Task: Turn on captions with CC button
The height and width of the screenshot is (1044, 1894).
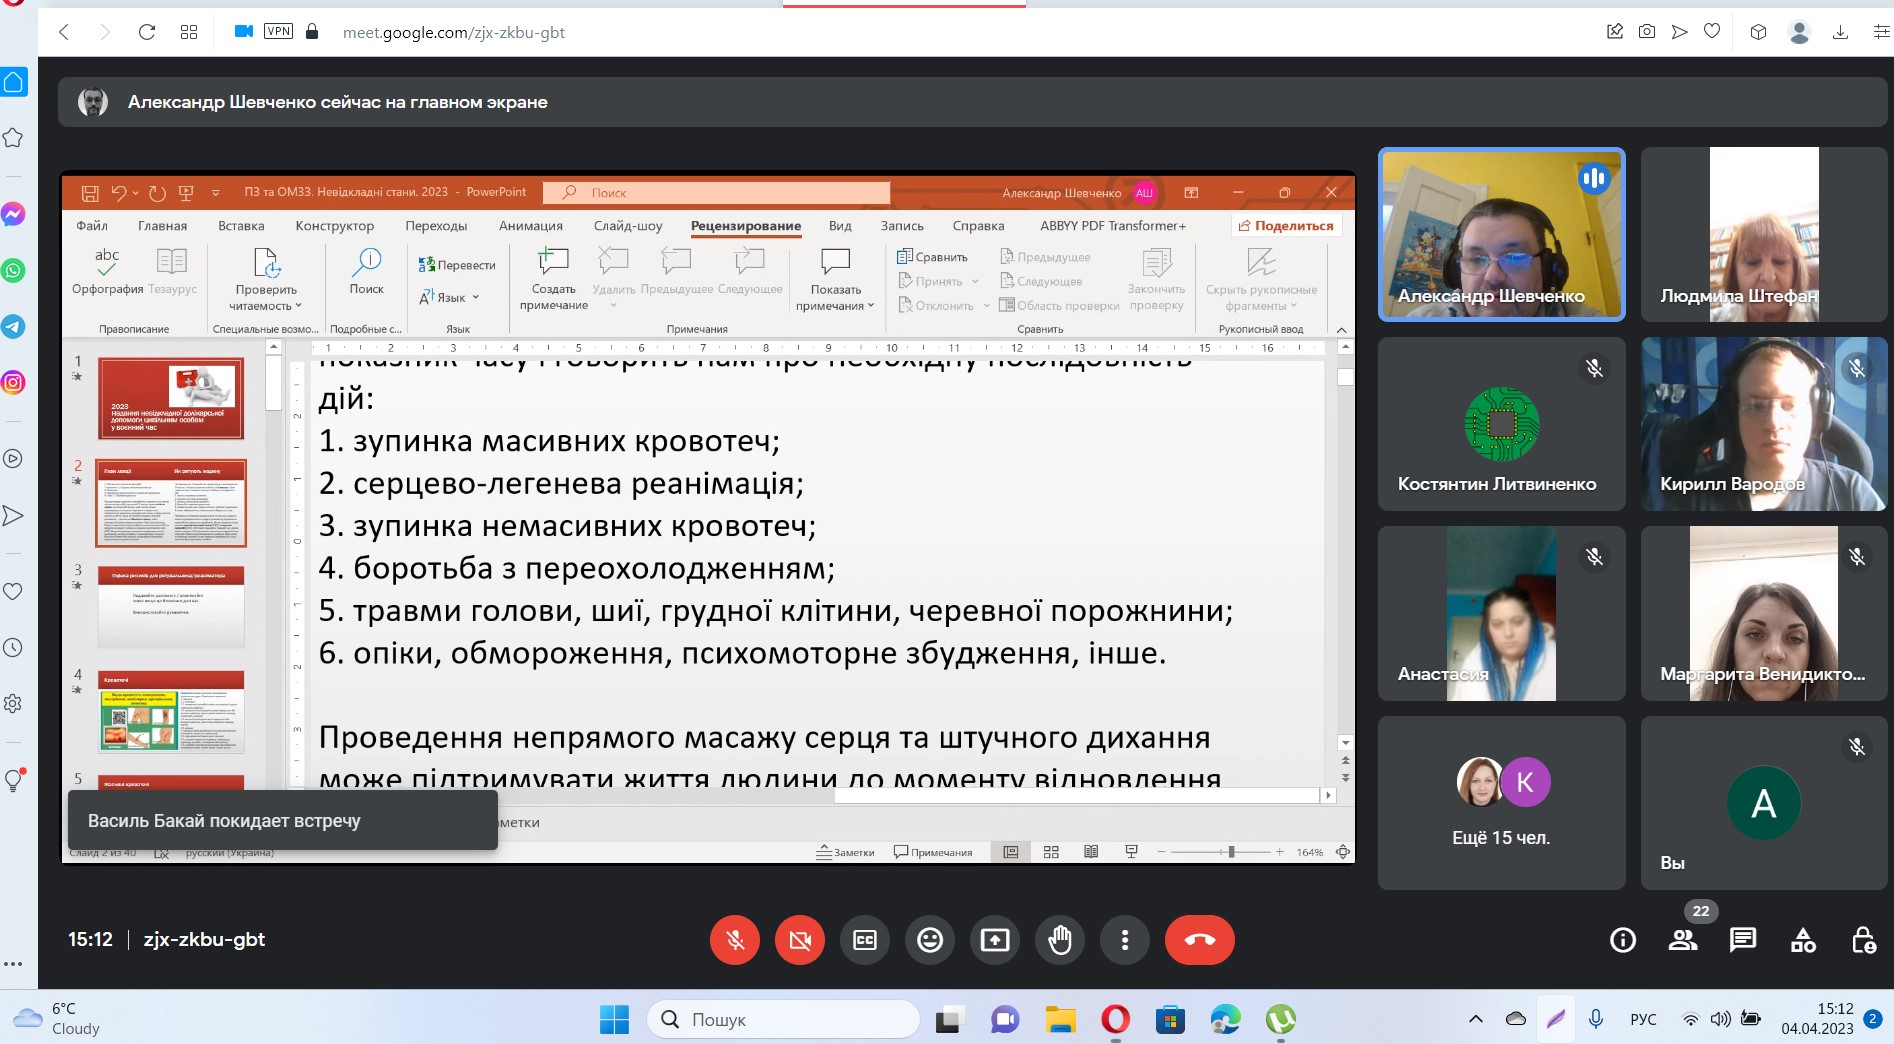Action: [x=865, y=940]
